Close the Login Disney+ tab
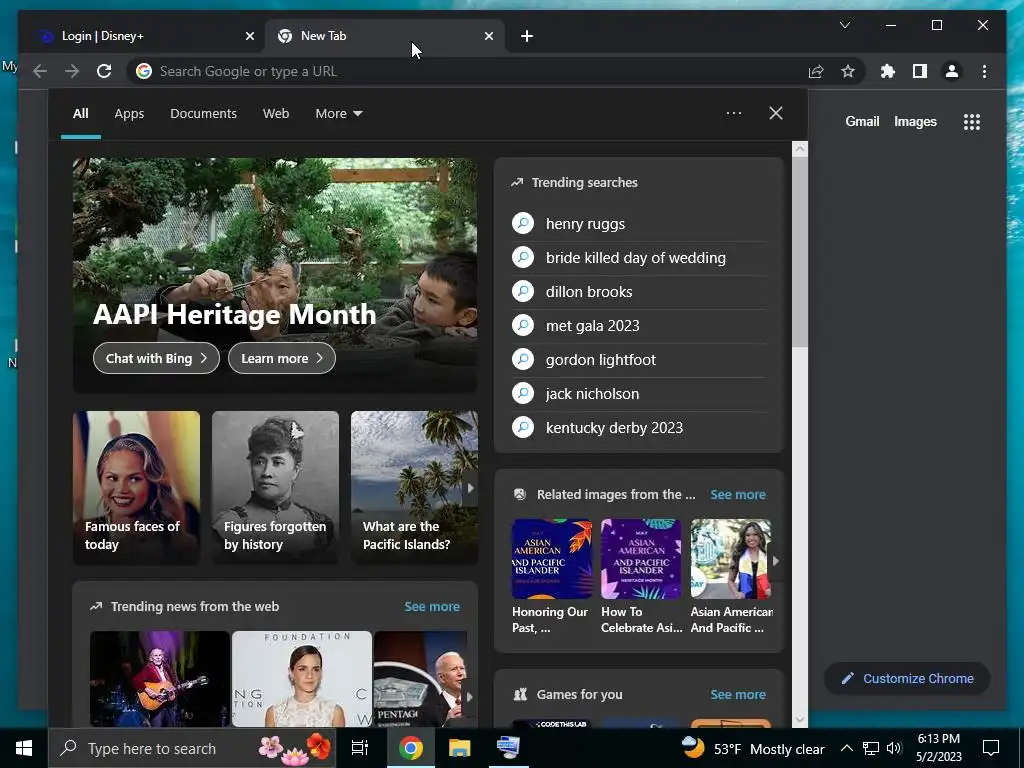This screenshot has width=1024, height=768. tap(249, 37)
